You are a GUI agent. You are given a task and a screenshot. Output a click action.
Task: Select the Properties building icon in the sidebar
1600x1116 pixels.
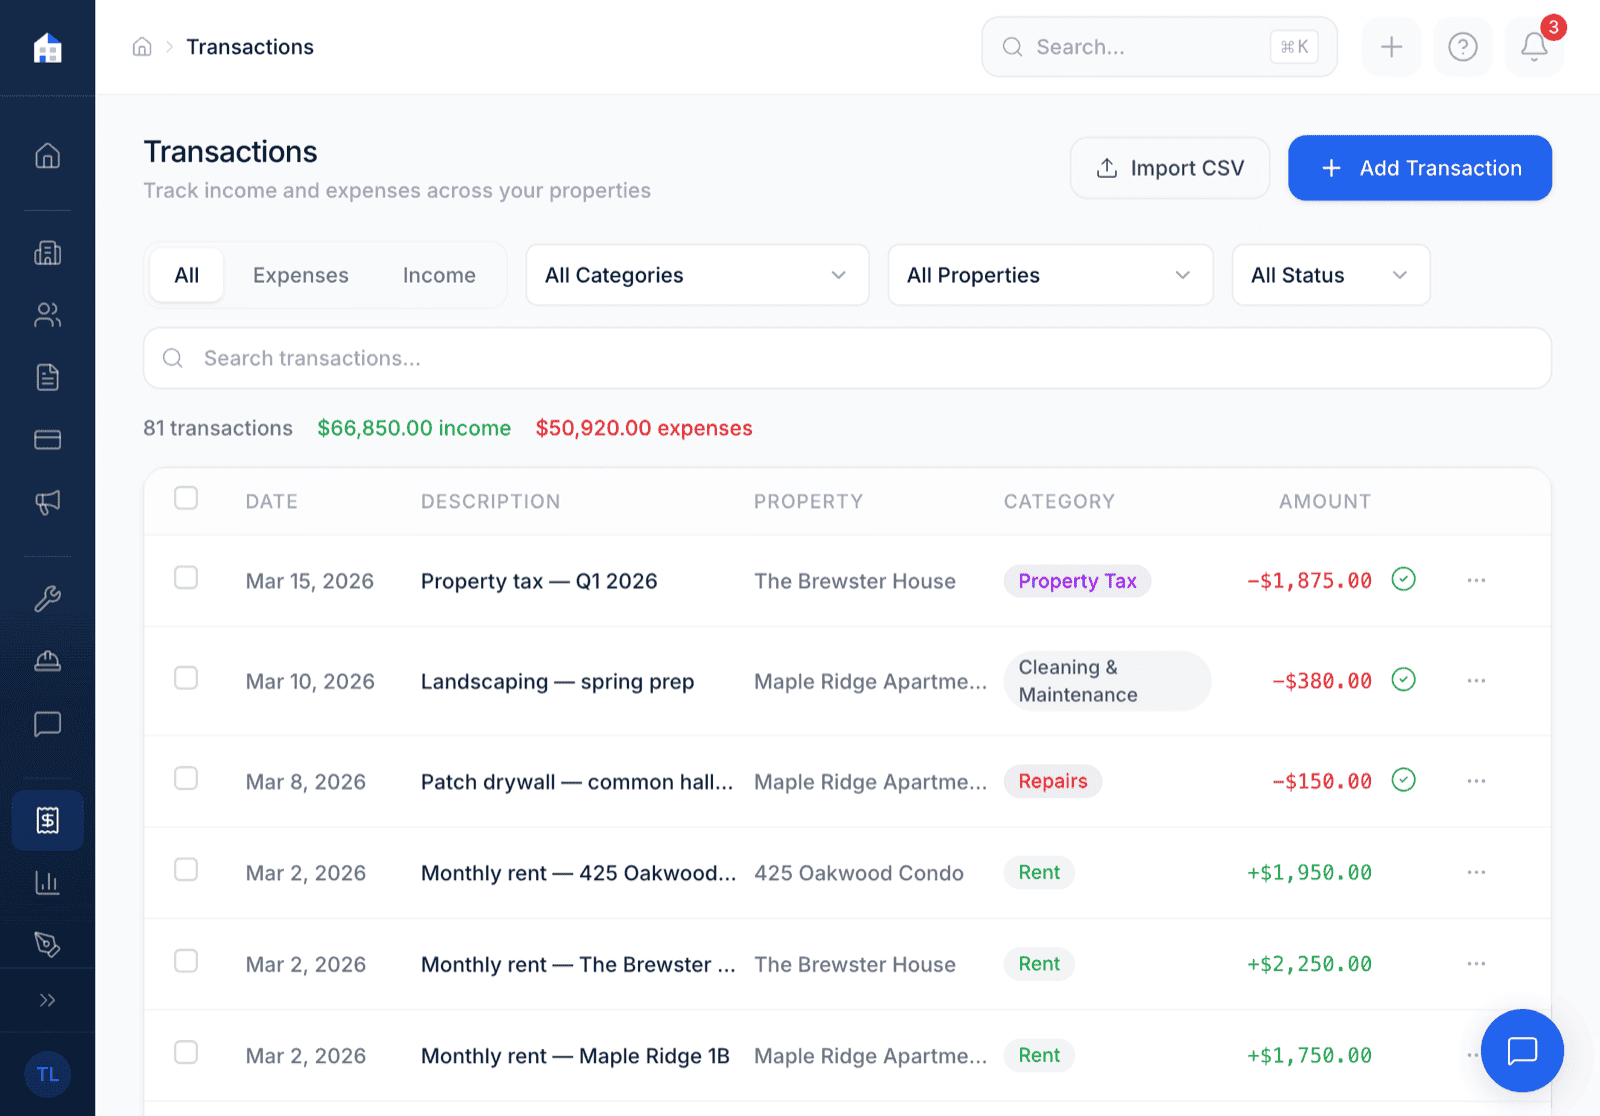point(47,252)
